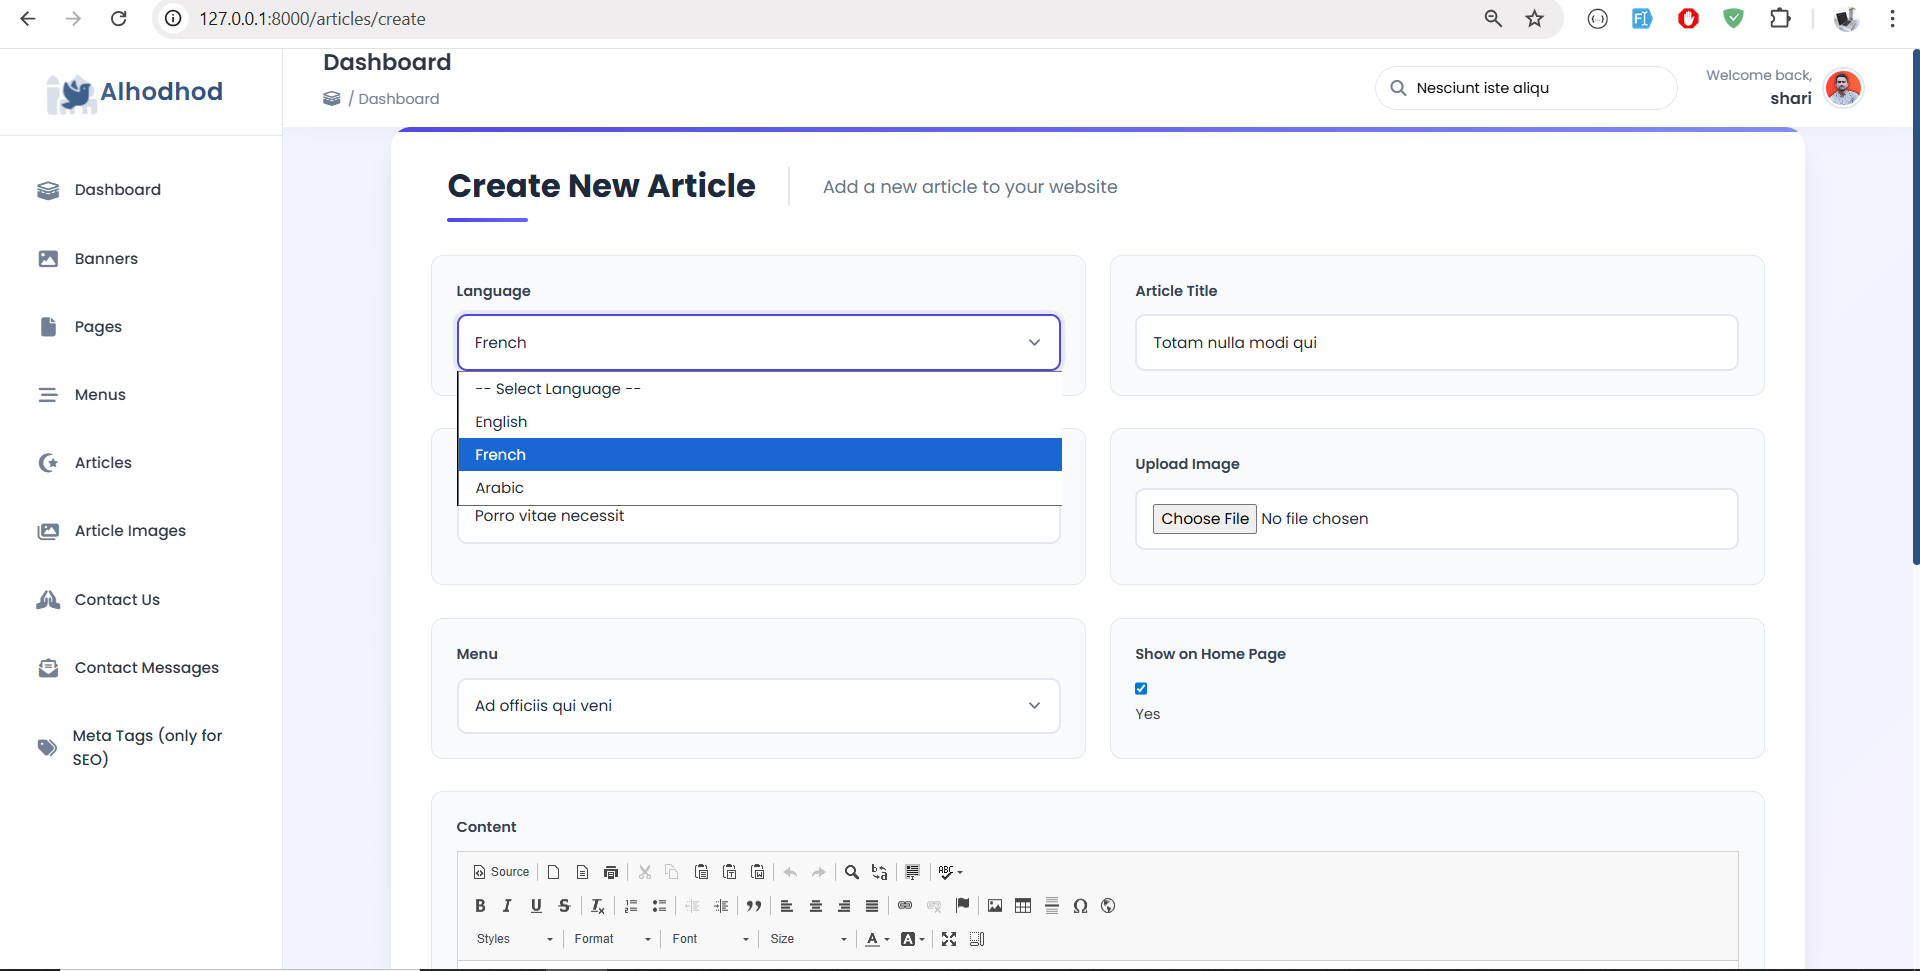Uncheck the Show on Home Page checkbox
The height and width of the screenshot is (971, 1920).
(x=1141, y=689)
